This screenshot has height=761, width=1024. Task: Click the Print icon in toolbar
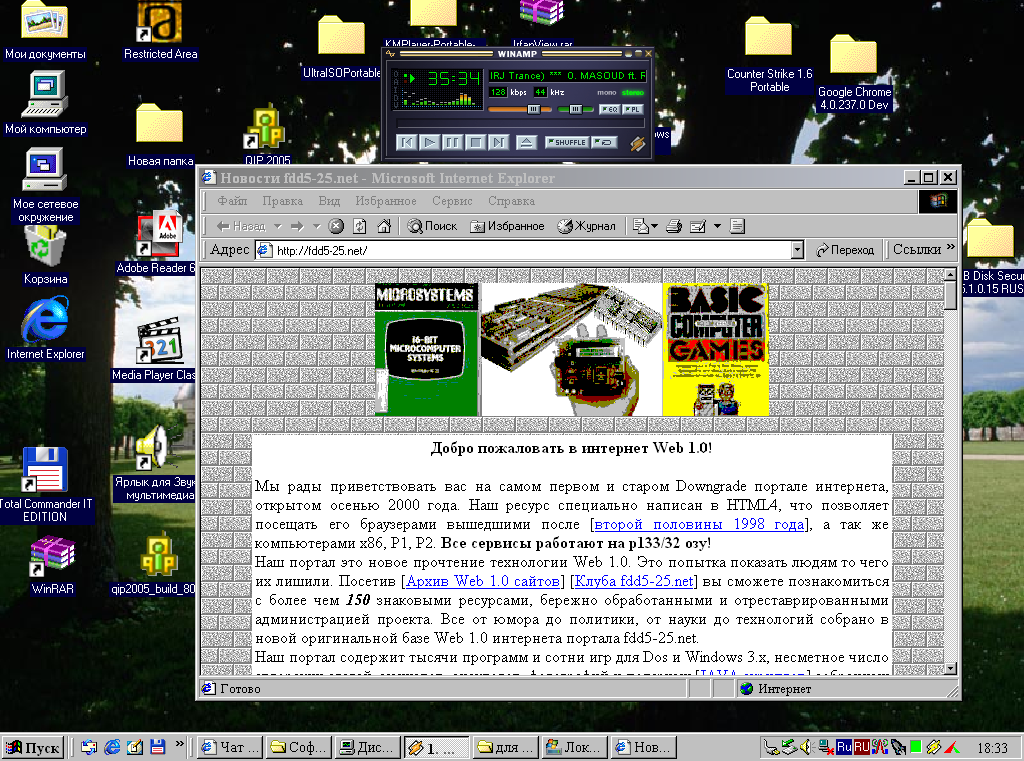pyautogui.click(x=674, y=226)
